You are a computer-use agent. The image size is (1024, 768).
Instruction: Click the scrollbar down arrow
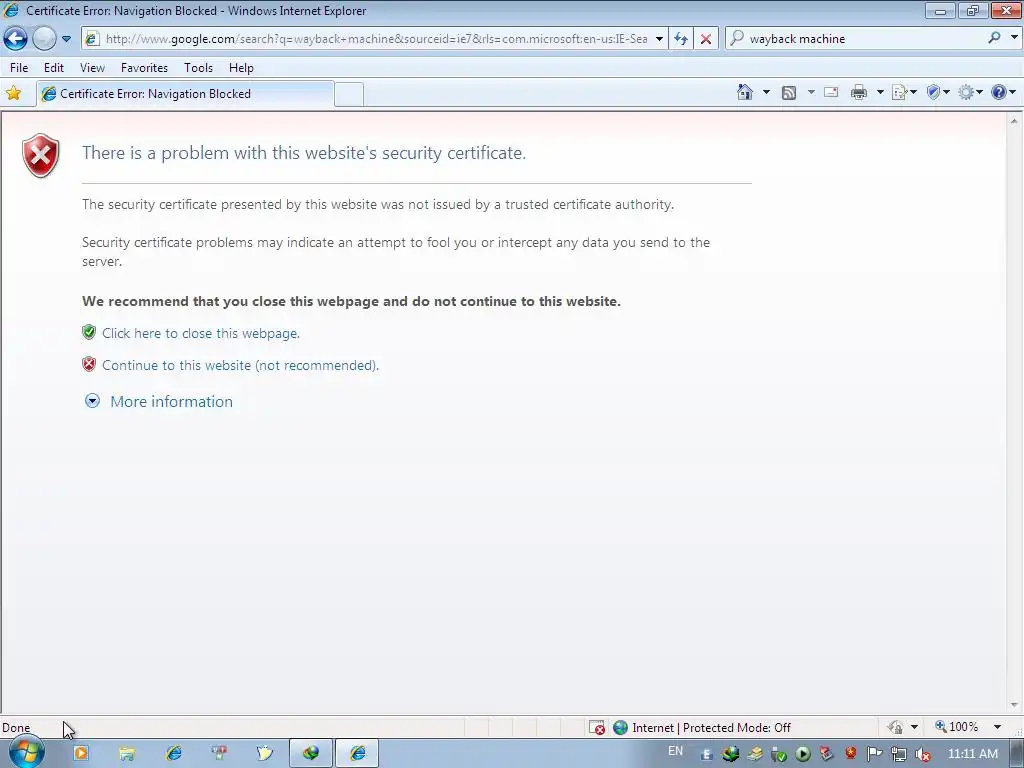(1014, 705)
